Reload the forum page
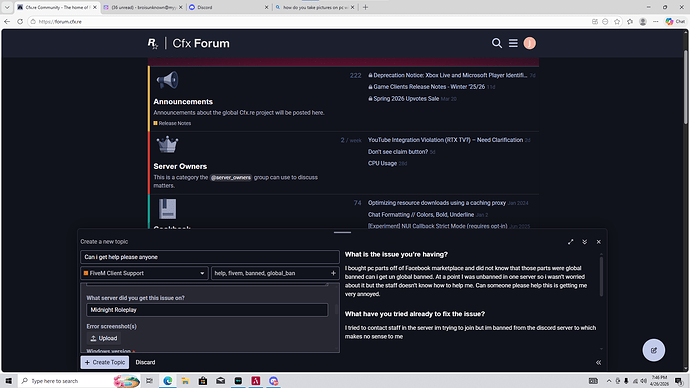This screenshot has width=690, height=388. 20,21
